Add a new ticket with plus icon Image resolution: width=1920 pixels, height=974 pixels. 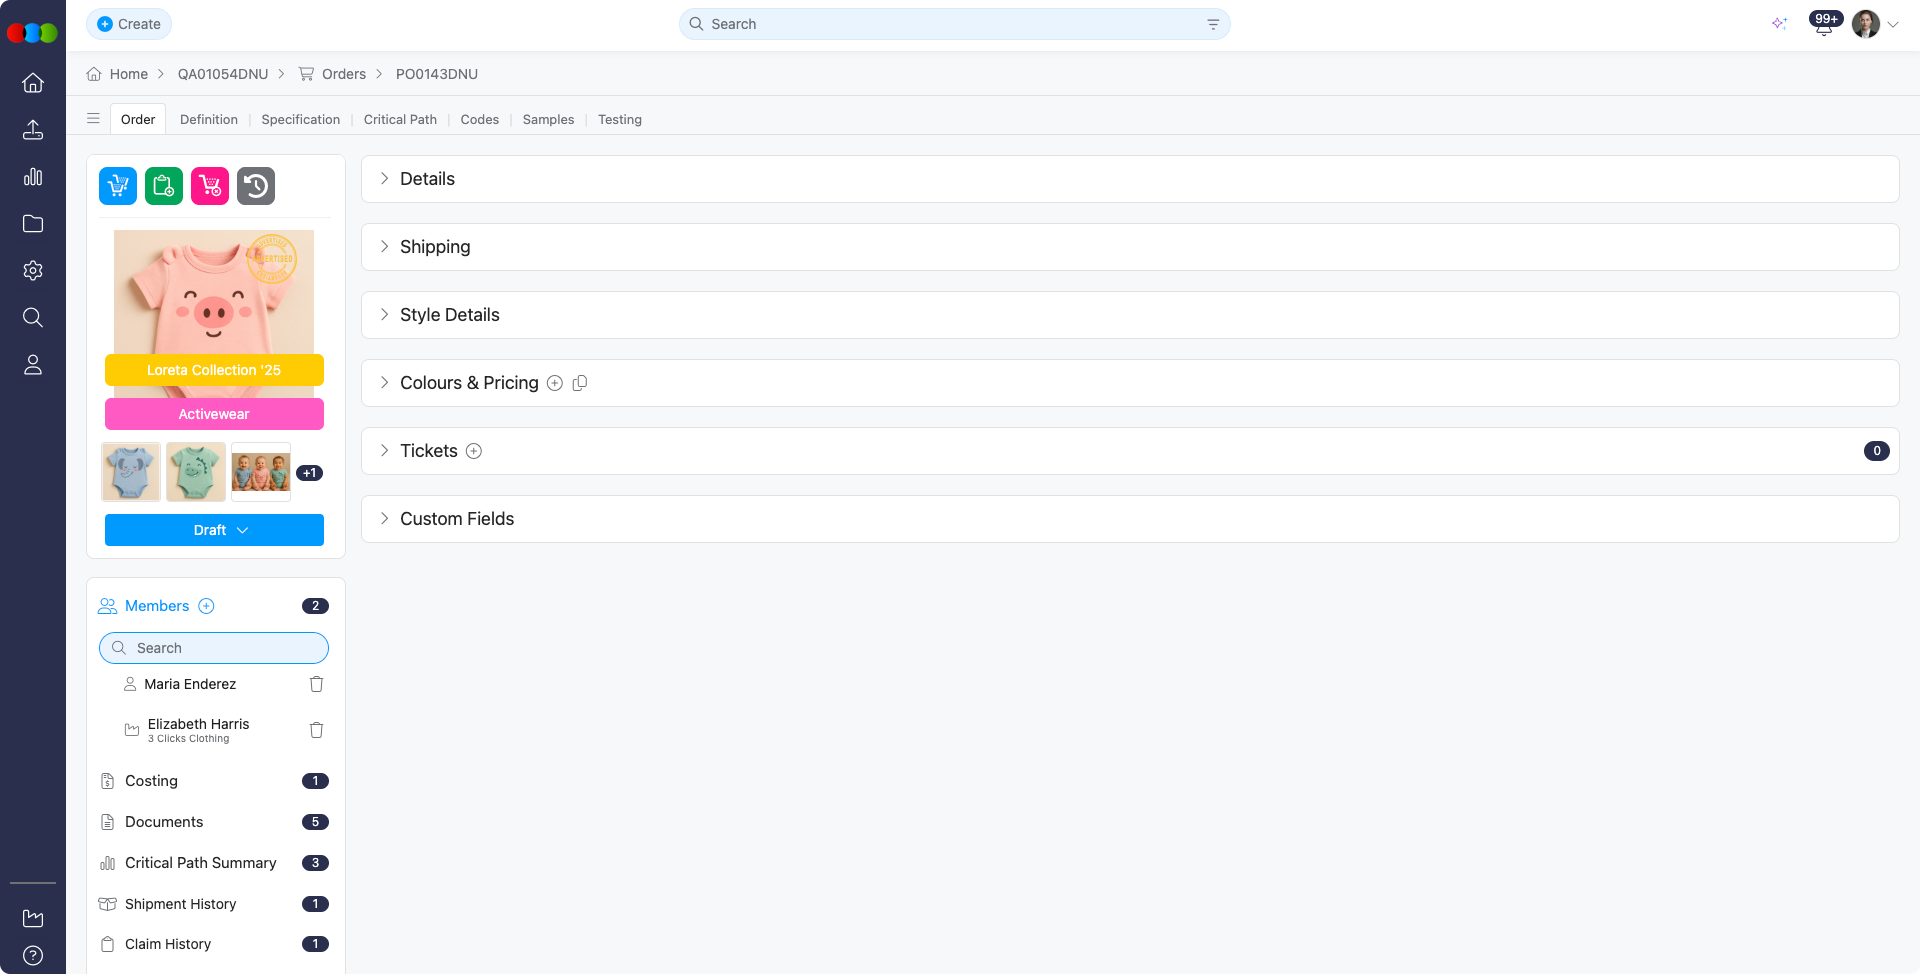click(x=474, y=451)
